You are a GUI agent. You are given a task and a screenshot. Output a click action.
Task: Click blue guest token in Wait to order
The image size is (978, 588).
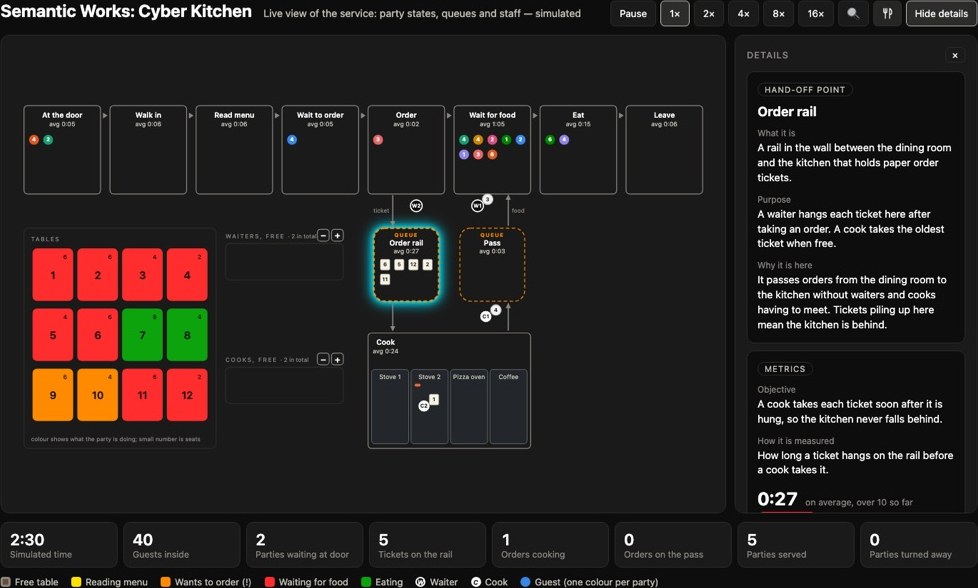click(292, 140)
